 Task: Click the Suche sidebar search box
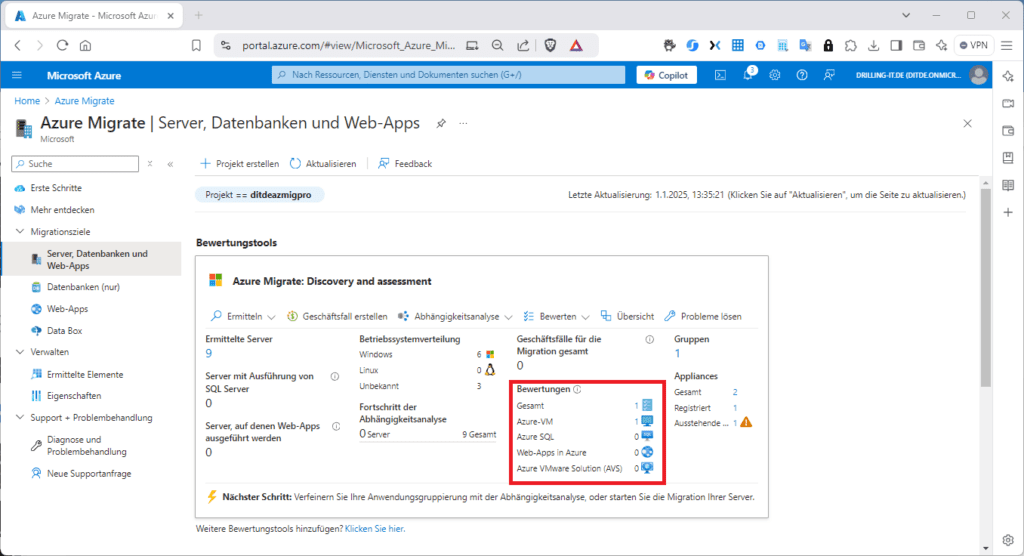[x=75, y=163]
